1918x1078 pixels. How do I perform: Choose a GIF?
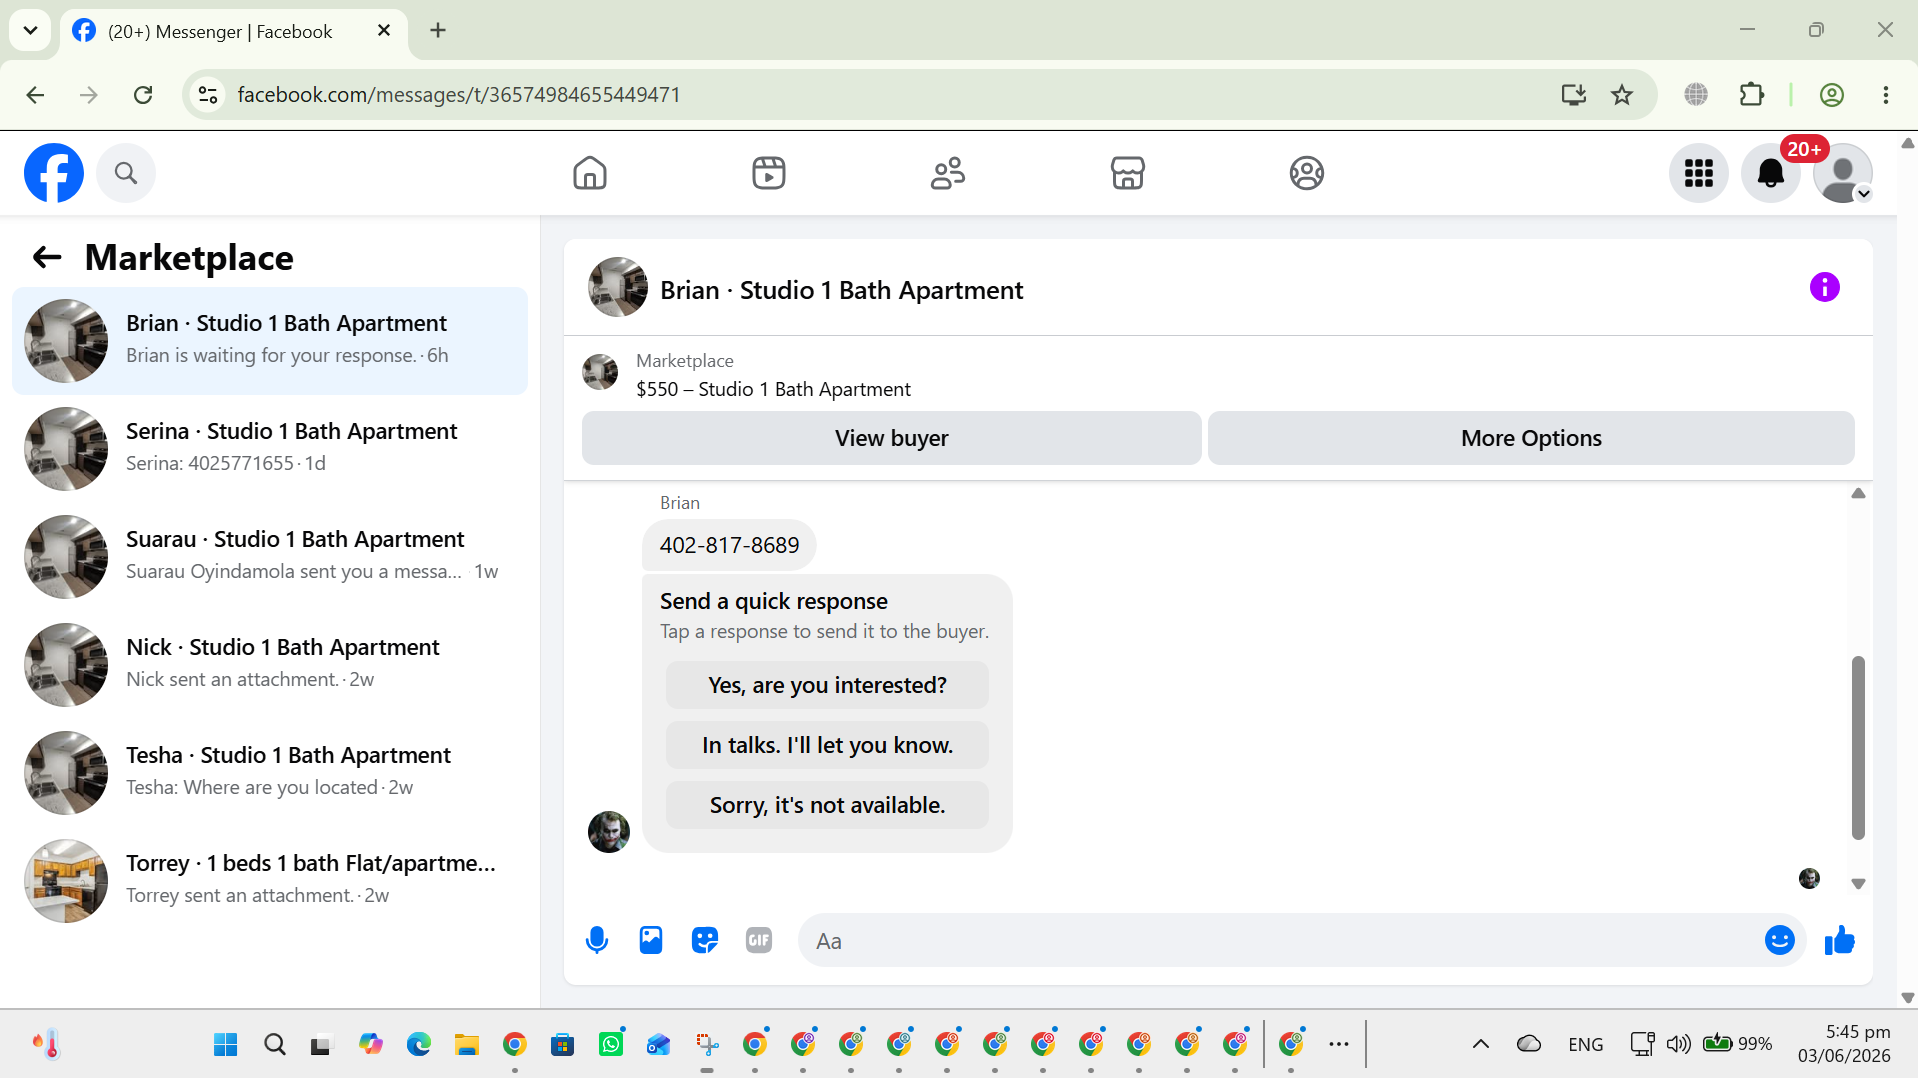pos(759,940)
